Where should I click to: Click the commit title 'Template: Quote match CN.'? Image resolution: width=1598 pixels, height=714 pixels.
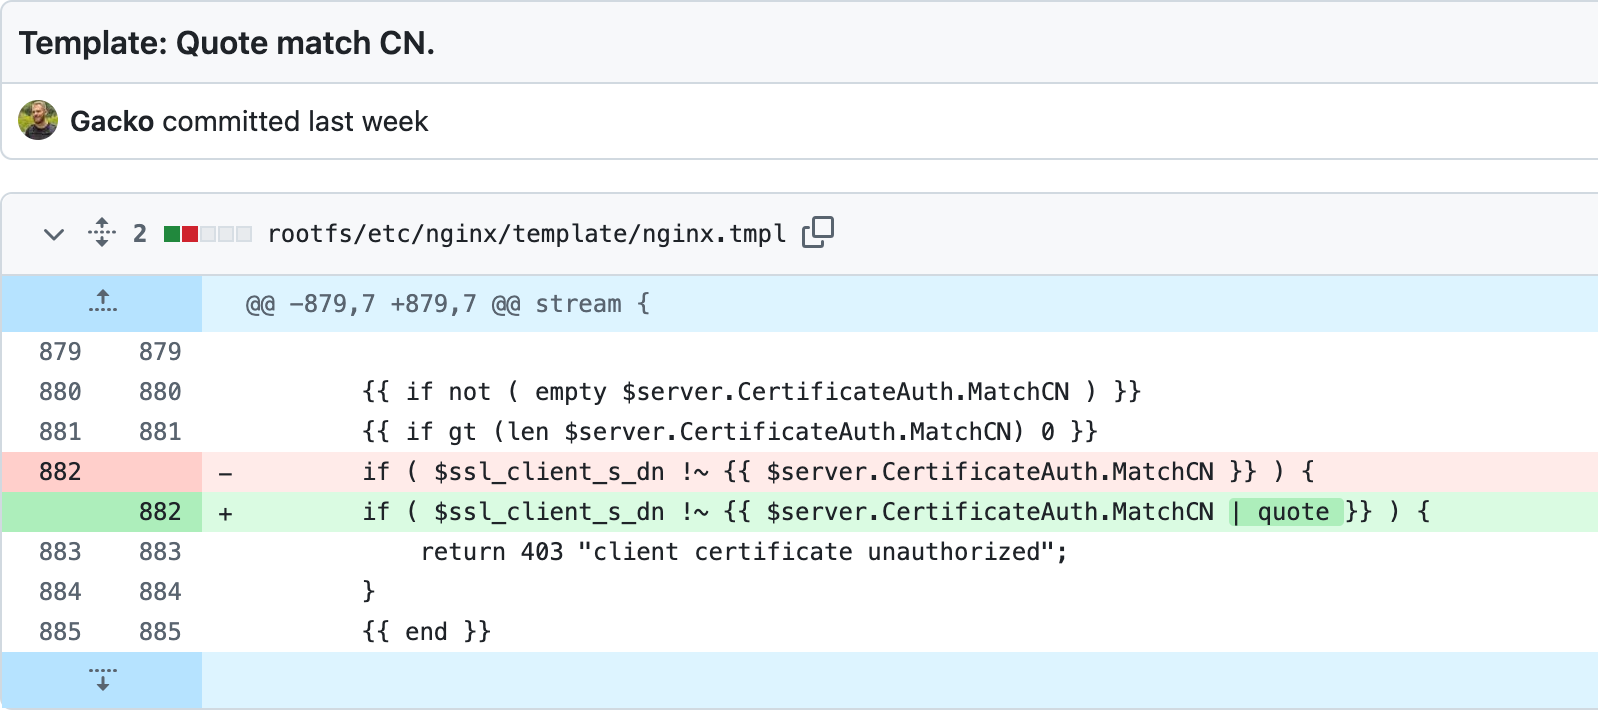(227, 43)
